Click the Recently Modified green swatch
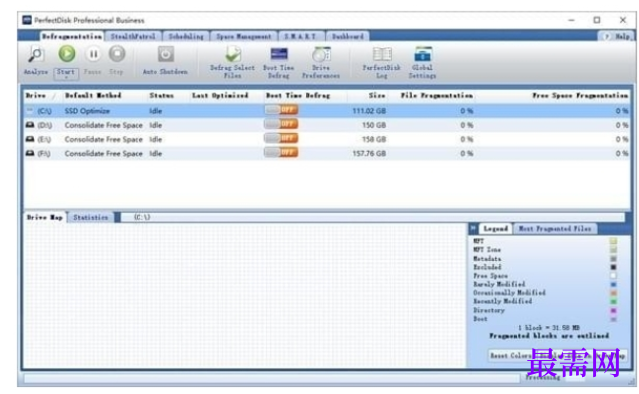The image size is (639, 394). tap(613, 302)
